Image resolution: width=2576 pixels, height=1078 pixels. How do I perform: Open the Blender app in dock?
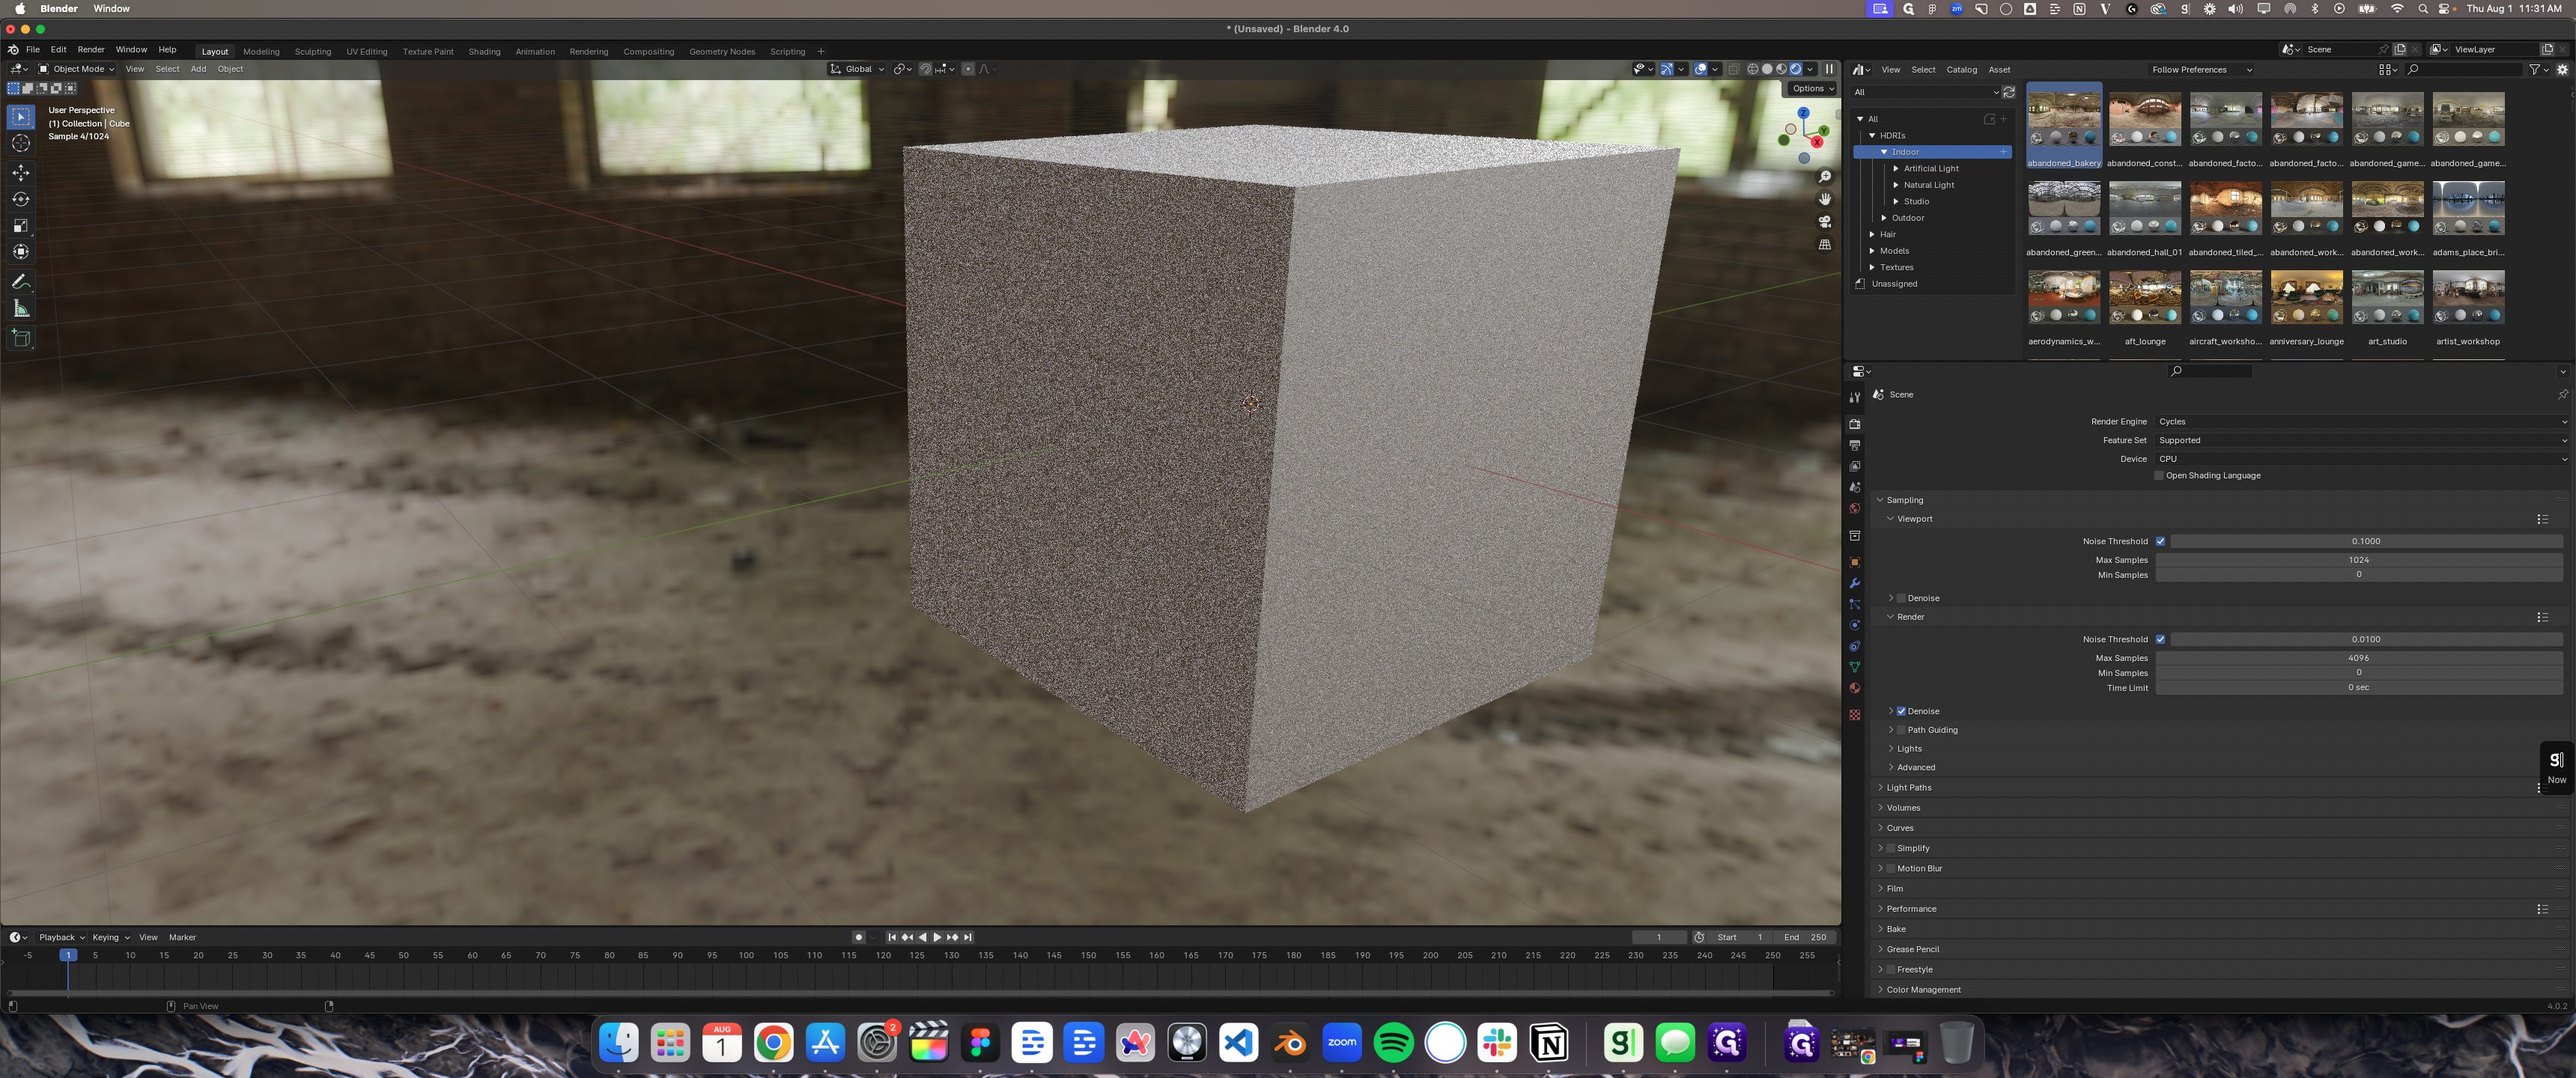pos(1290,1043)
